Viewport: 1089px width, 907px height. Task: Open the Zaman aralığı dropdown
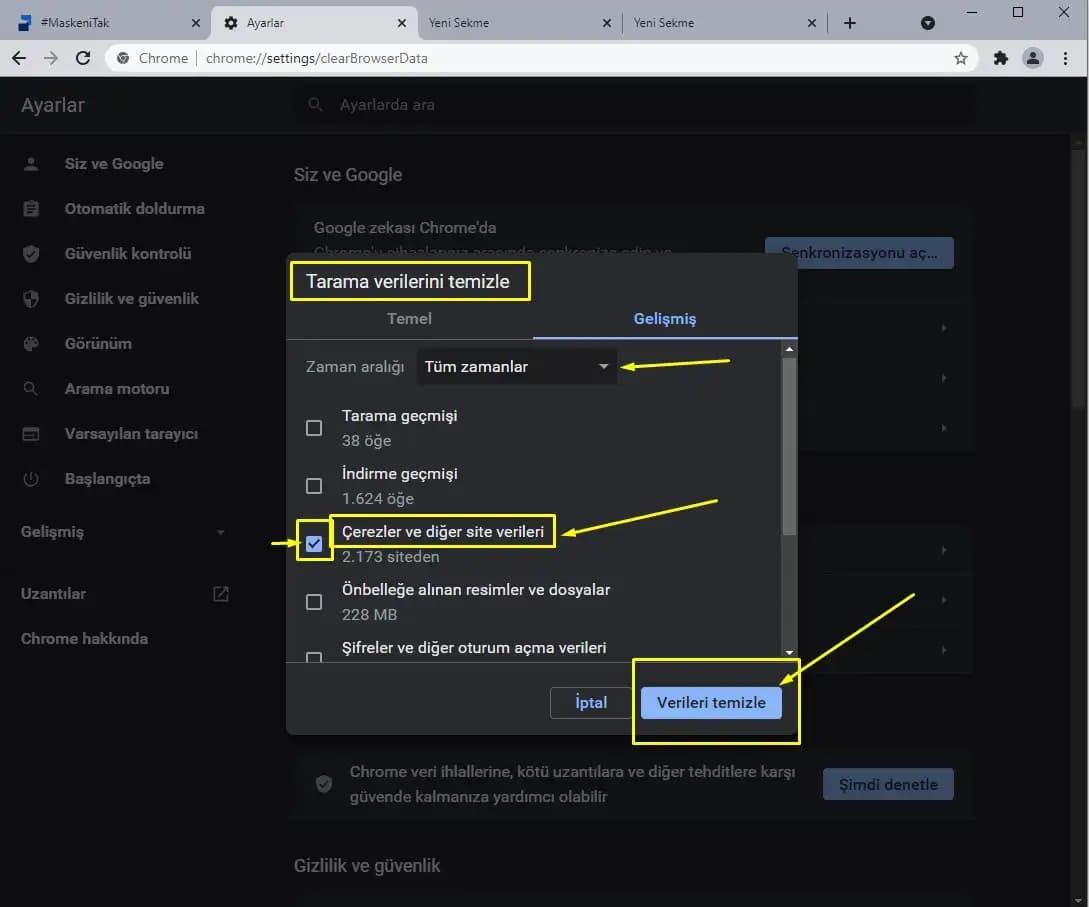click(x=516, y=367)
